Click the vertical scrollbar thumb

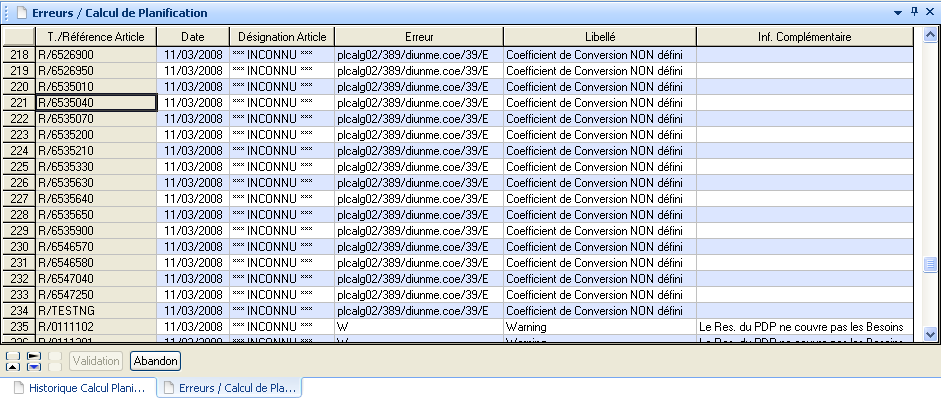point(930,265)
